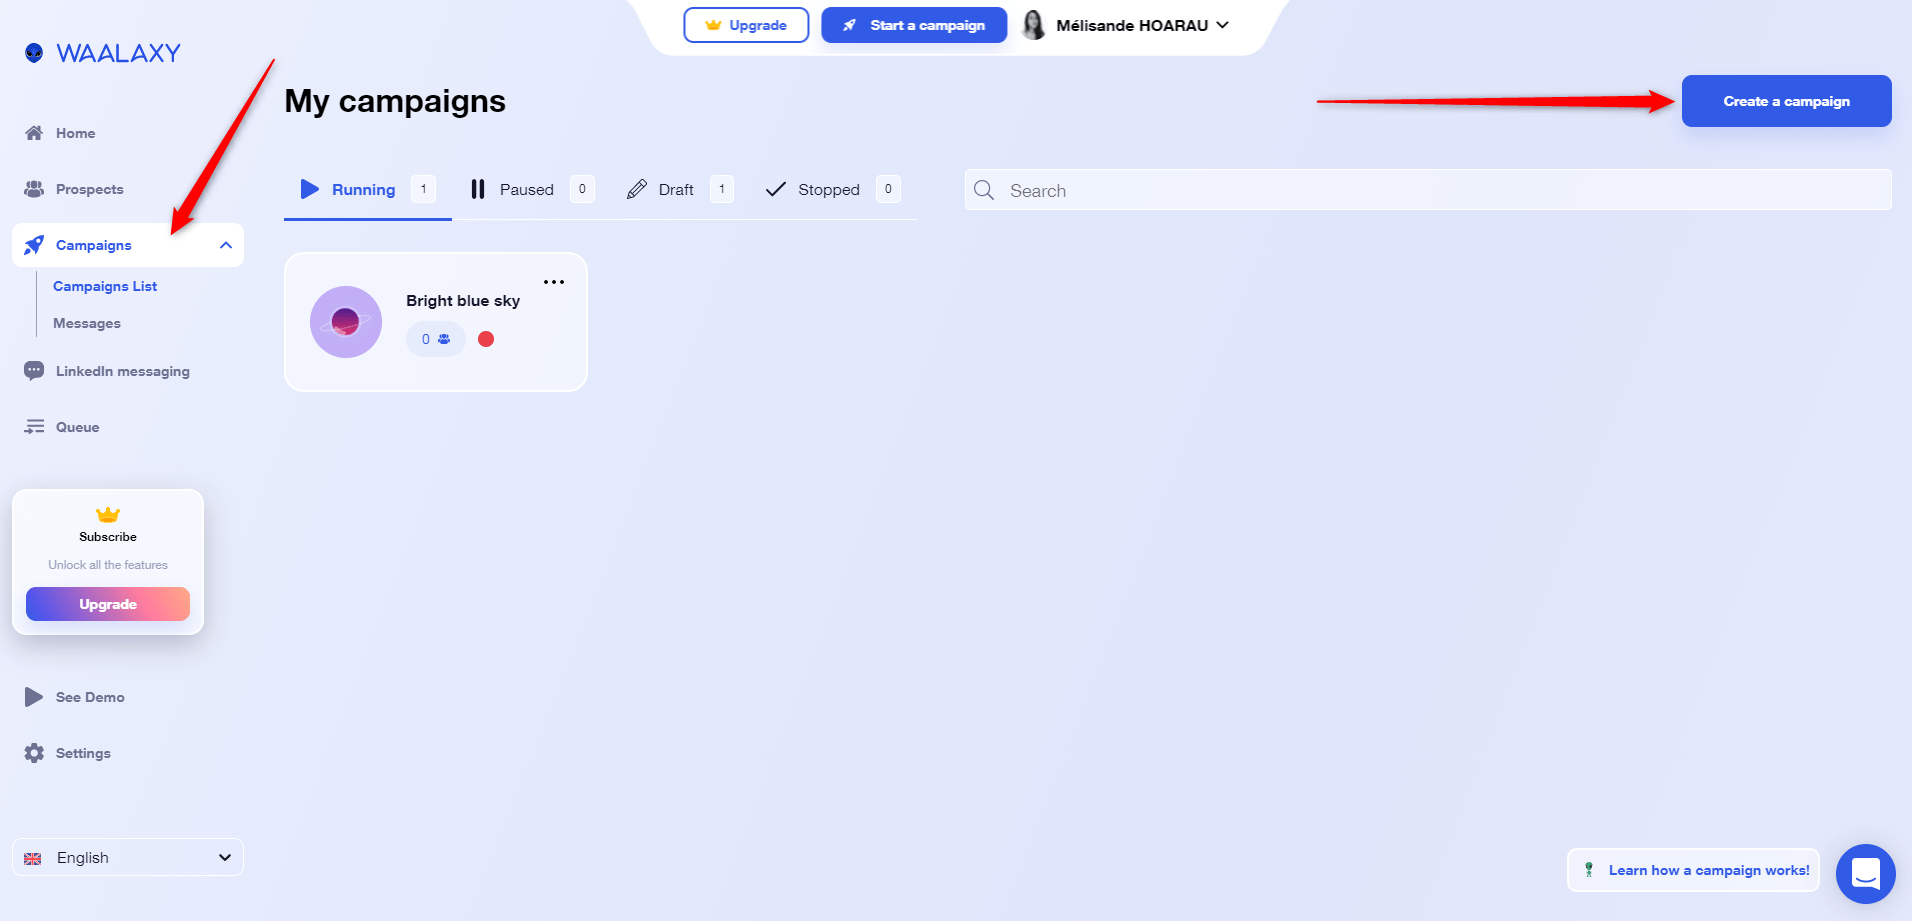Click the Running tab play icon
The width and height of the screenshot is (1912, 921).
(x=310, y=189)
